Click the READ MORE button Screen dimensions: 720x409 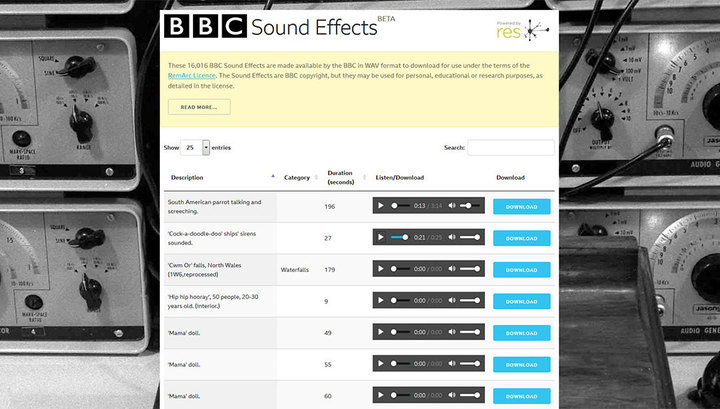tap(199, 107)
